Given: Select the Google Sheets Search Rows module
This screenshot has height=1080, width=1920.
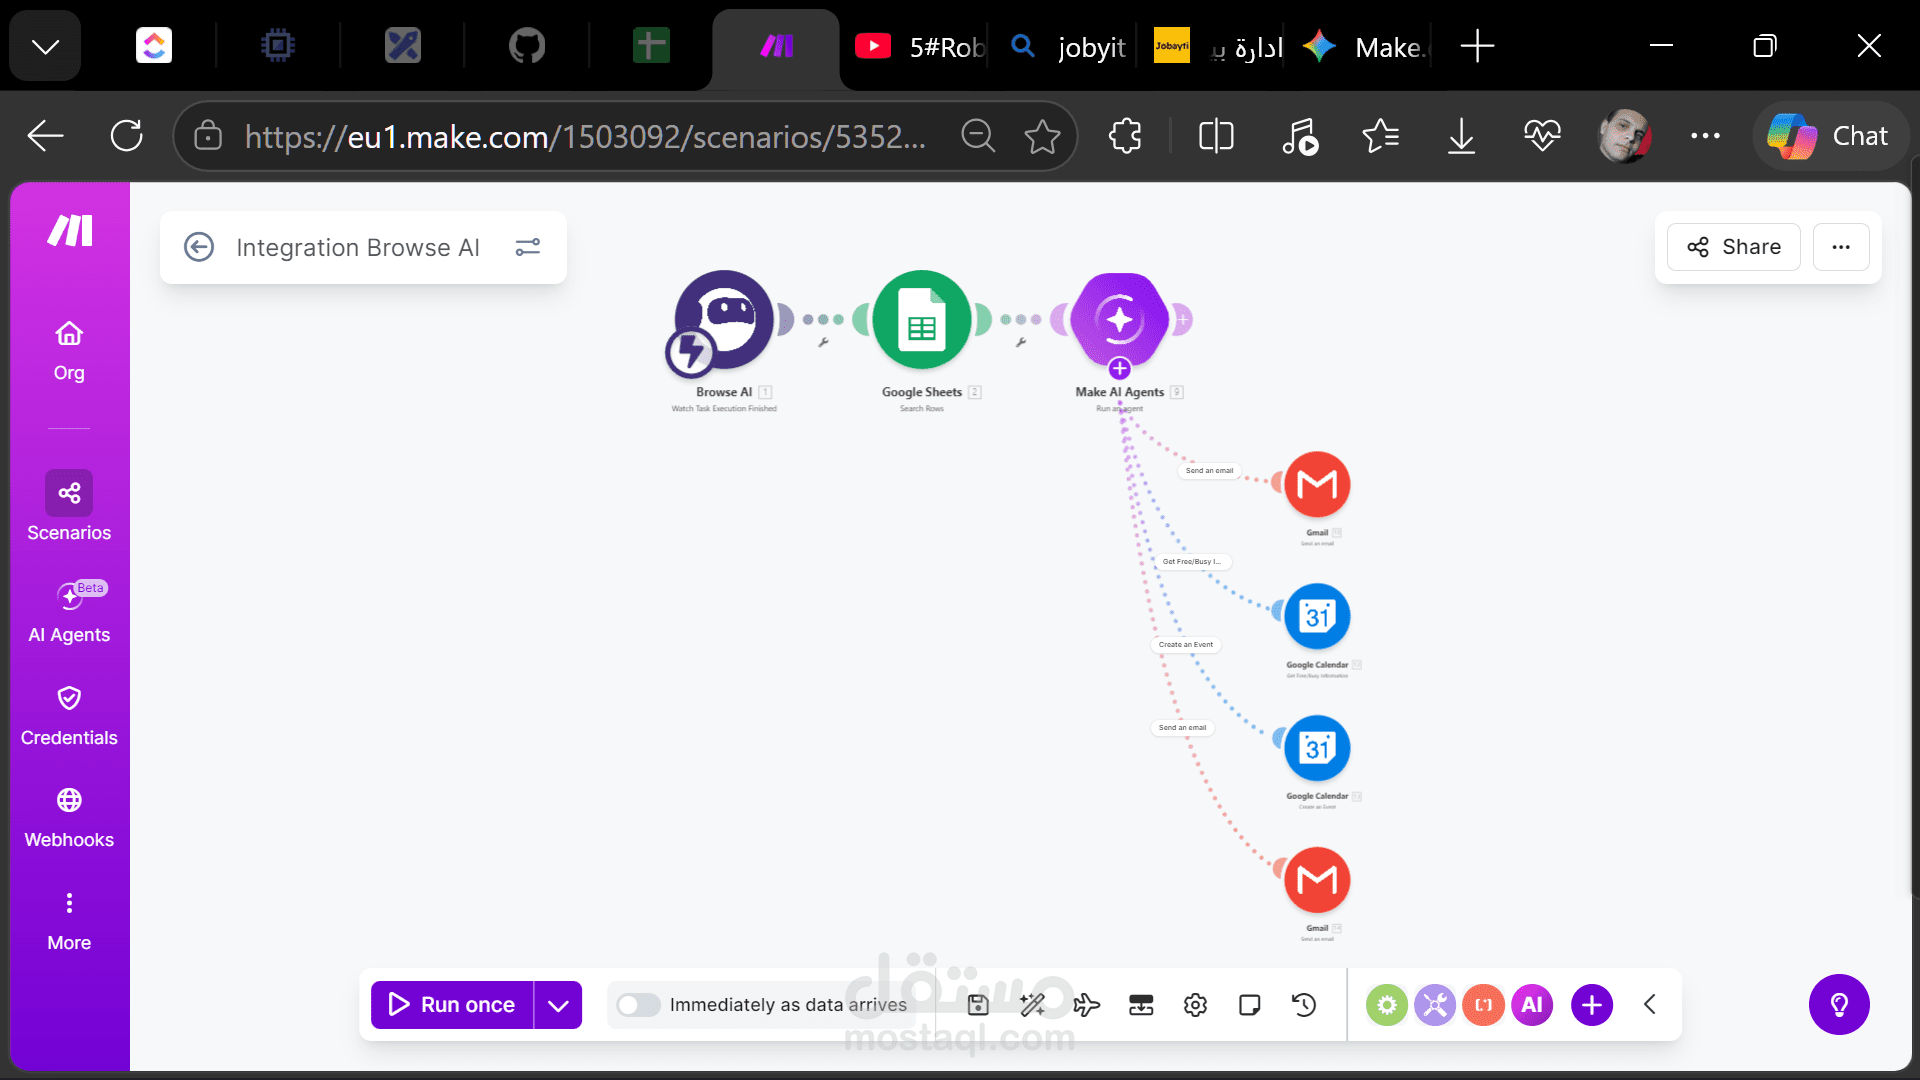Looking at the screenshot, I should coord(922,320).
